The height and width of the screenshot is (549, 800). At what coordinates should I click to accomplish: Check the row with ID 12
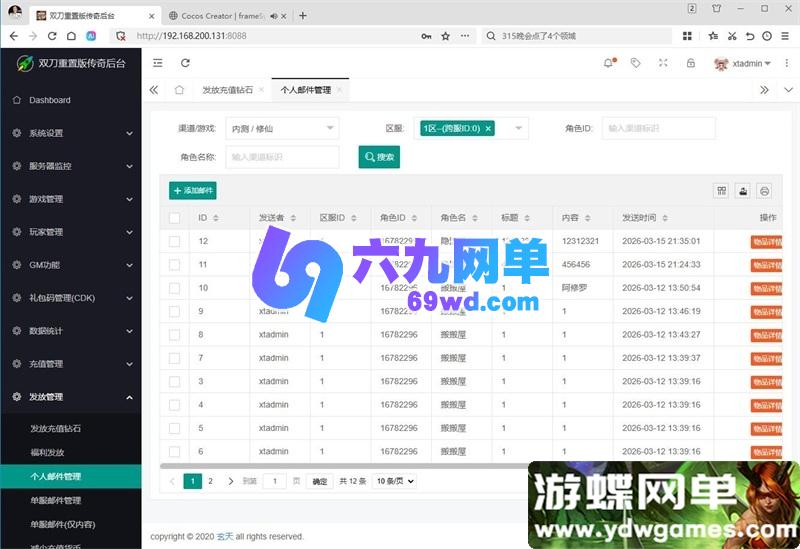(174, 241)
